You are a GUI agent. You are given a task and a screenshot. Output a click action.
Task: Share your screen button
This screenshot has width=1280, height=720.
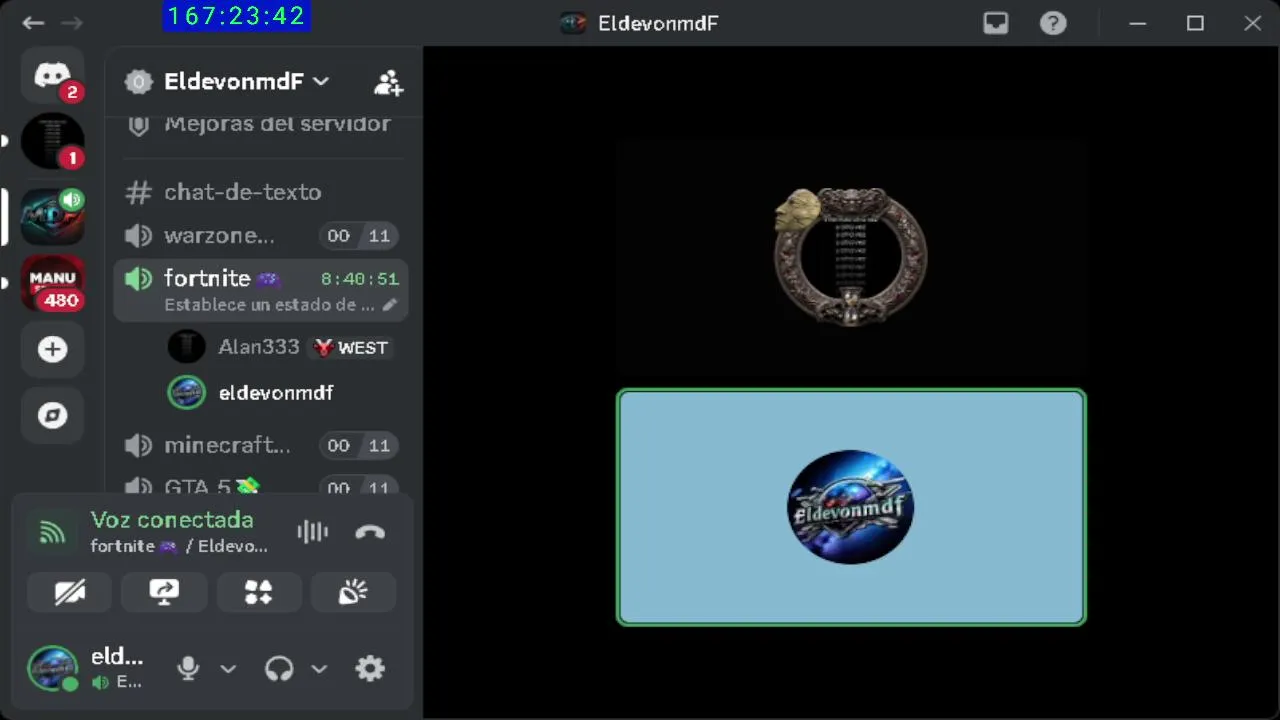pyautogui.click(x=164, y=592)
